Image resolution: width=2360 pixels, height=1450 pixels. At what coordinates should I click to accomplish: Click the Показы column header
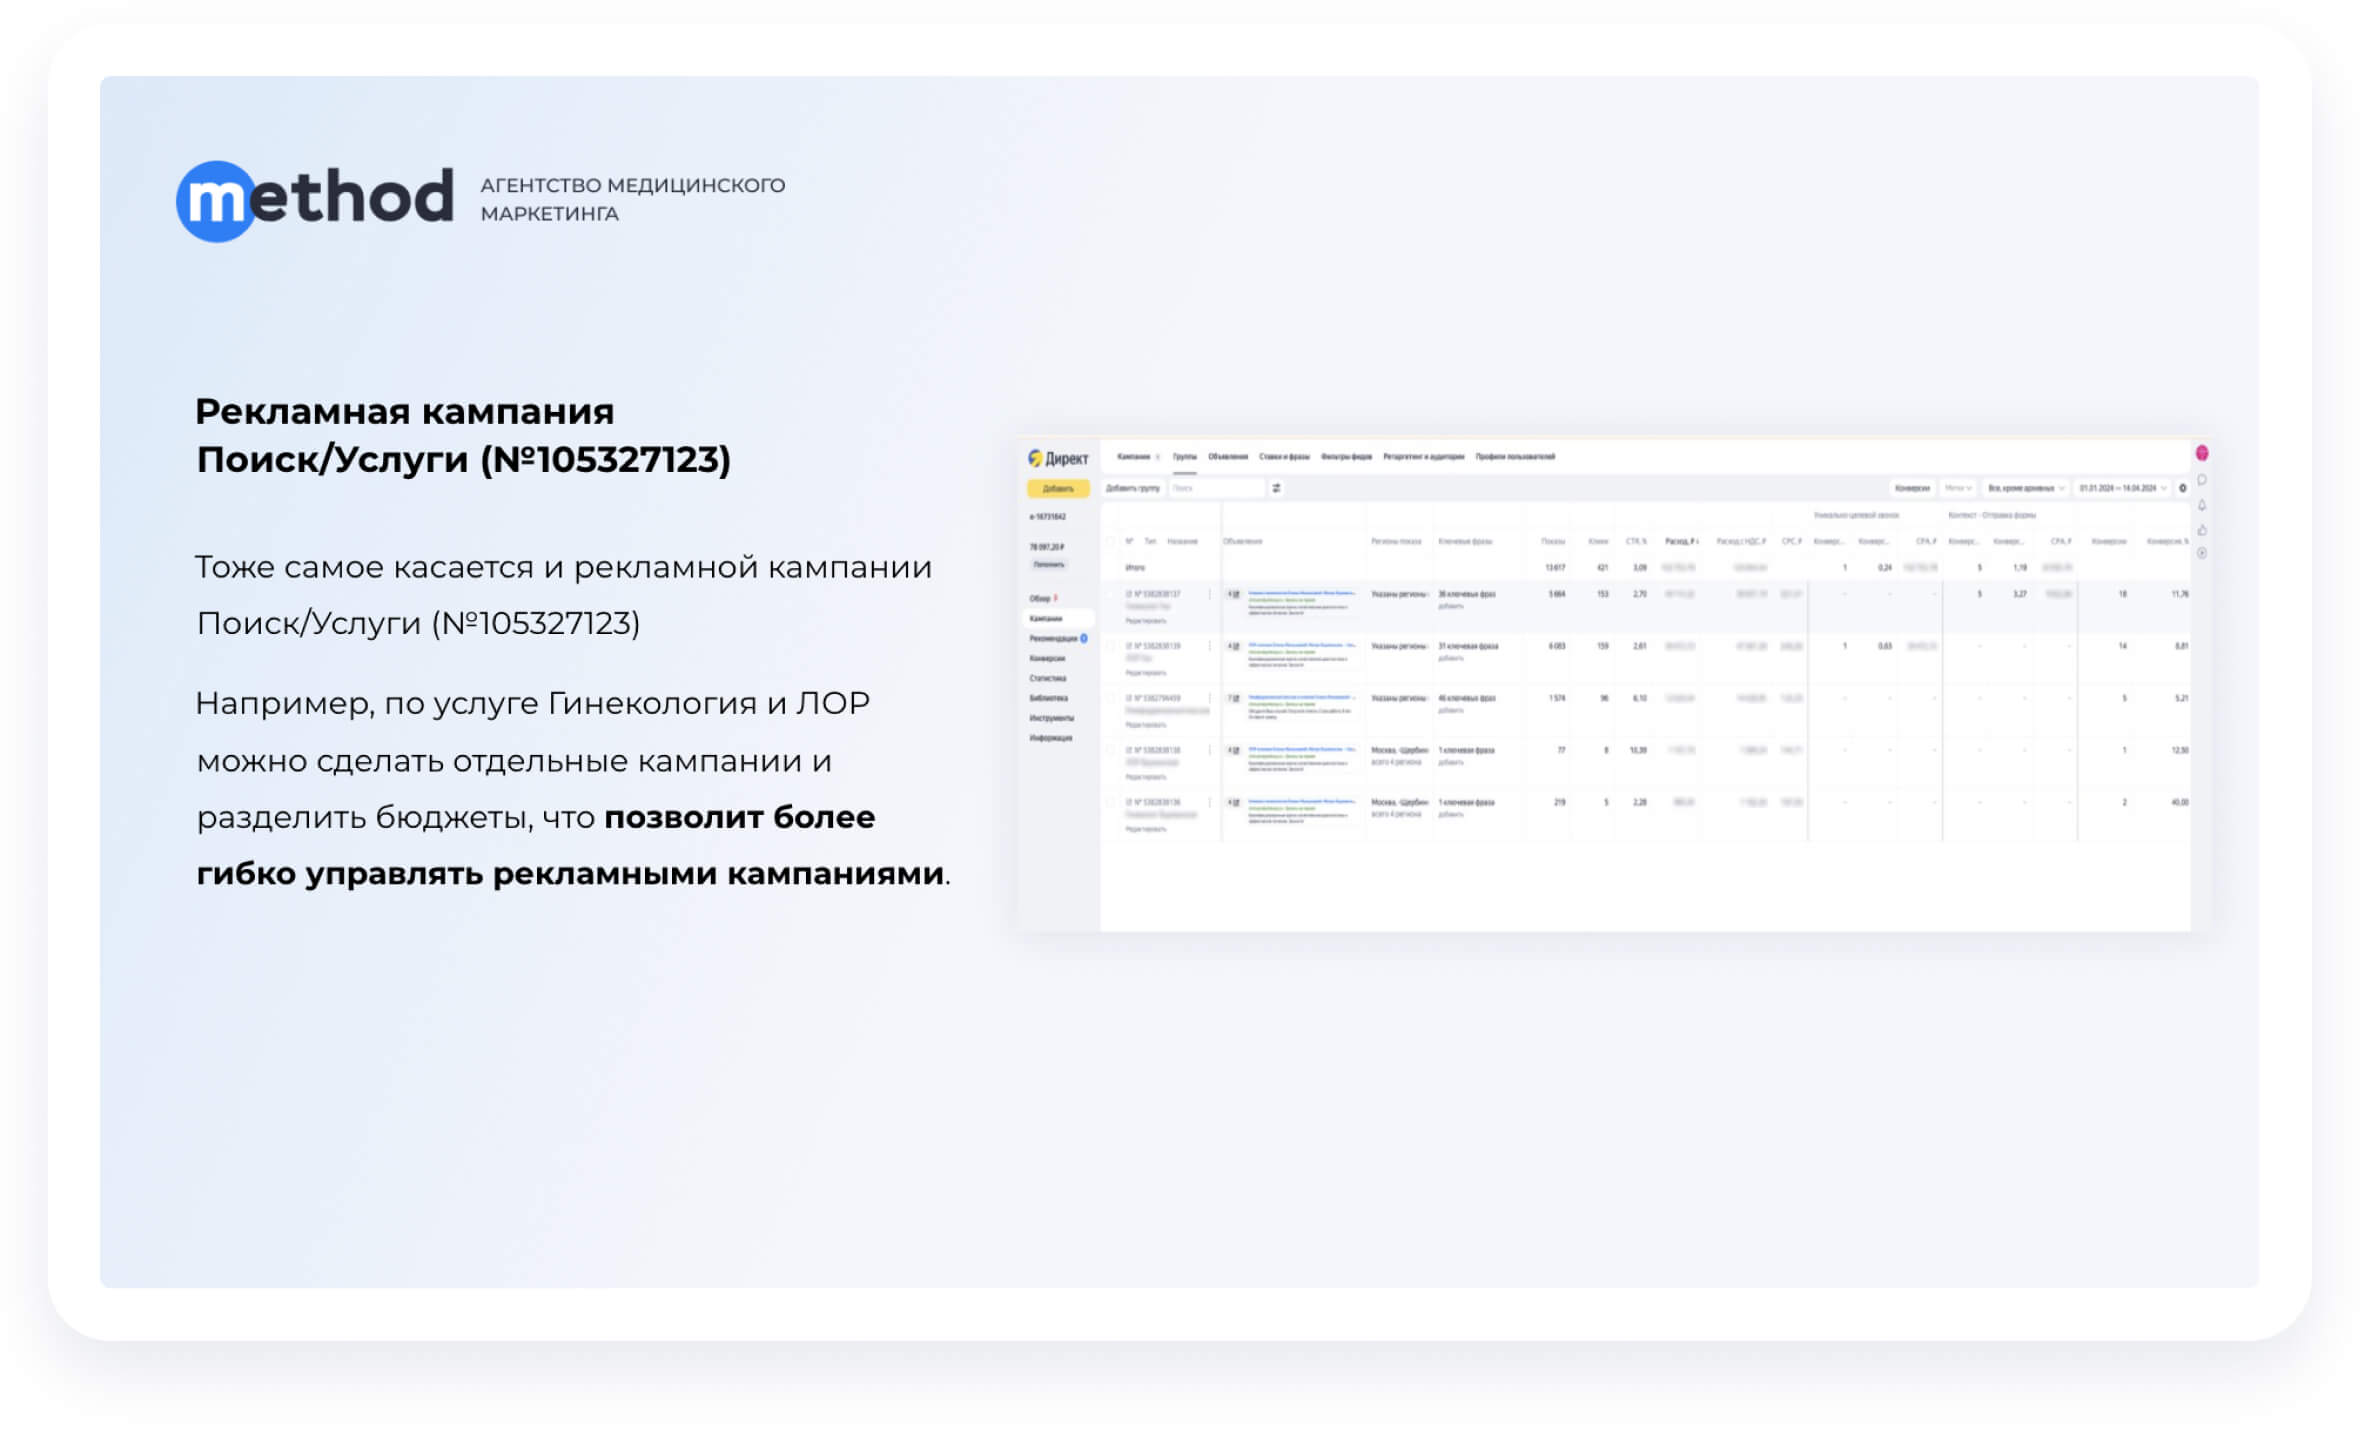pos(1553,541)
